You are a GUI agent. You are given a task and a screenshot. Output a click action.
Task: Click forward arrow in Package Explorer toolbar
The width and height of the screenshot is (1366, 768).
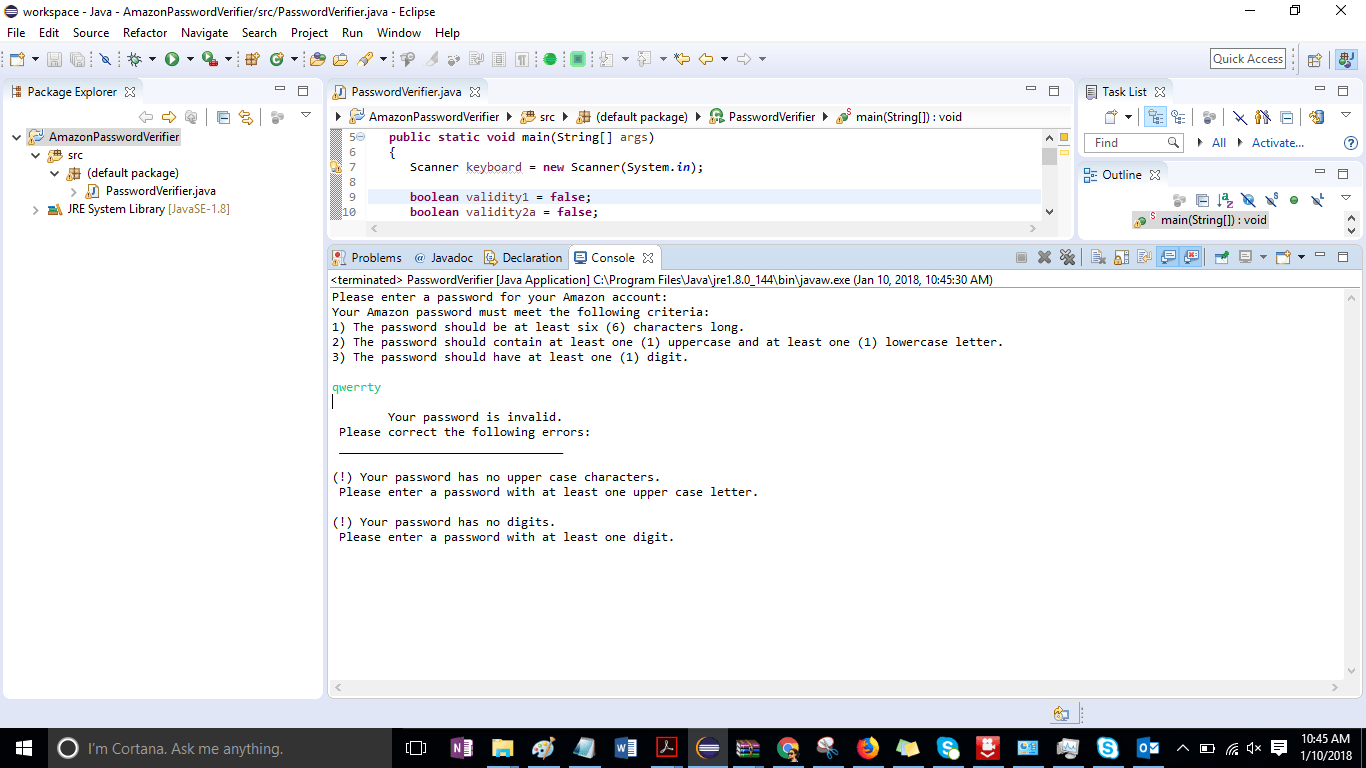pyautogui.click(x=169, y=117)
